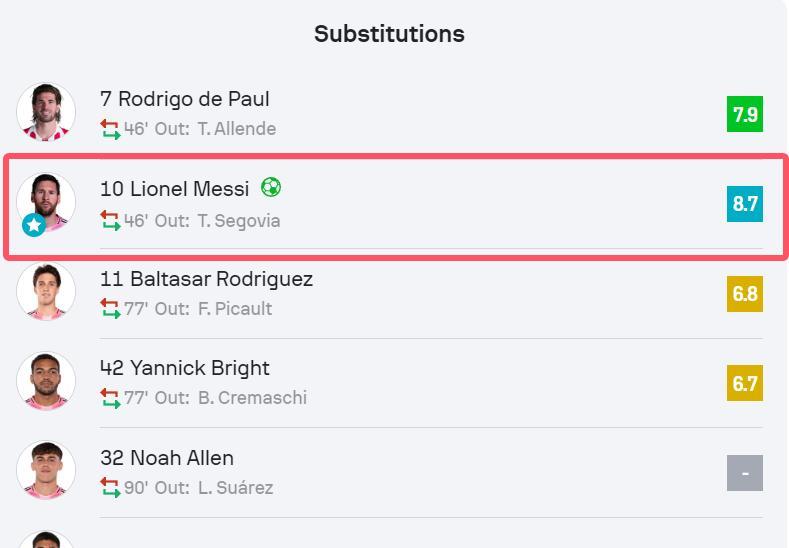
Task: Open the 32 Noah Allen player link
Action: (167, 458)
